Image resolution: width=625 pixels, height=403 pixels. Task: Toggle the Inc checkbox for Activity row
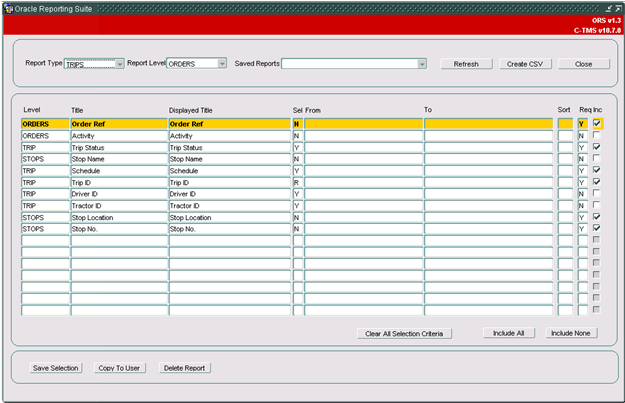(596, 135)
